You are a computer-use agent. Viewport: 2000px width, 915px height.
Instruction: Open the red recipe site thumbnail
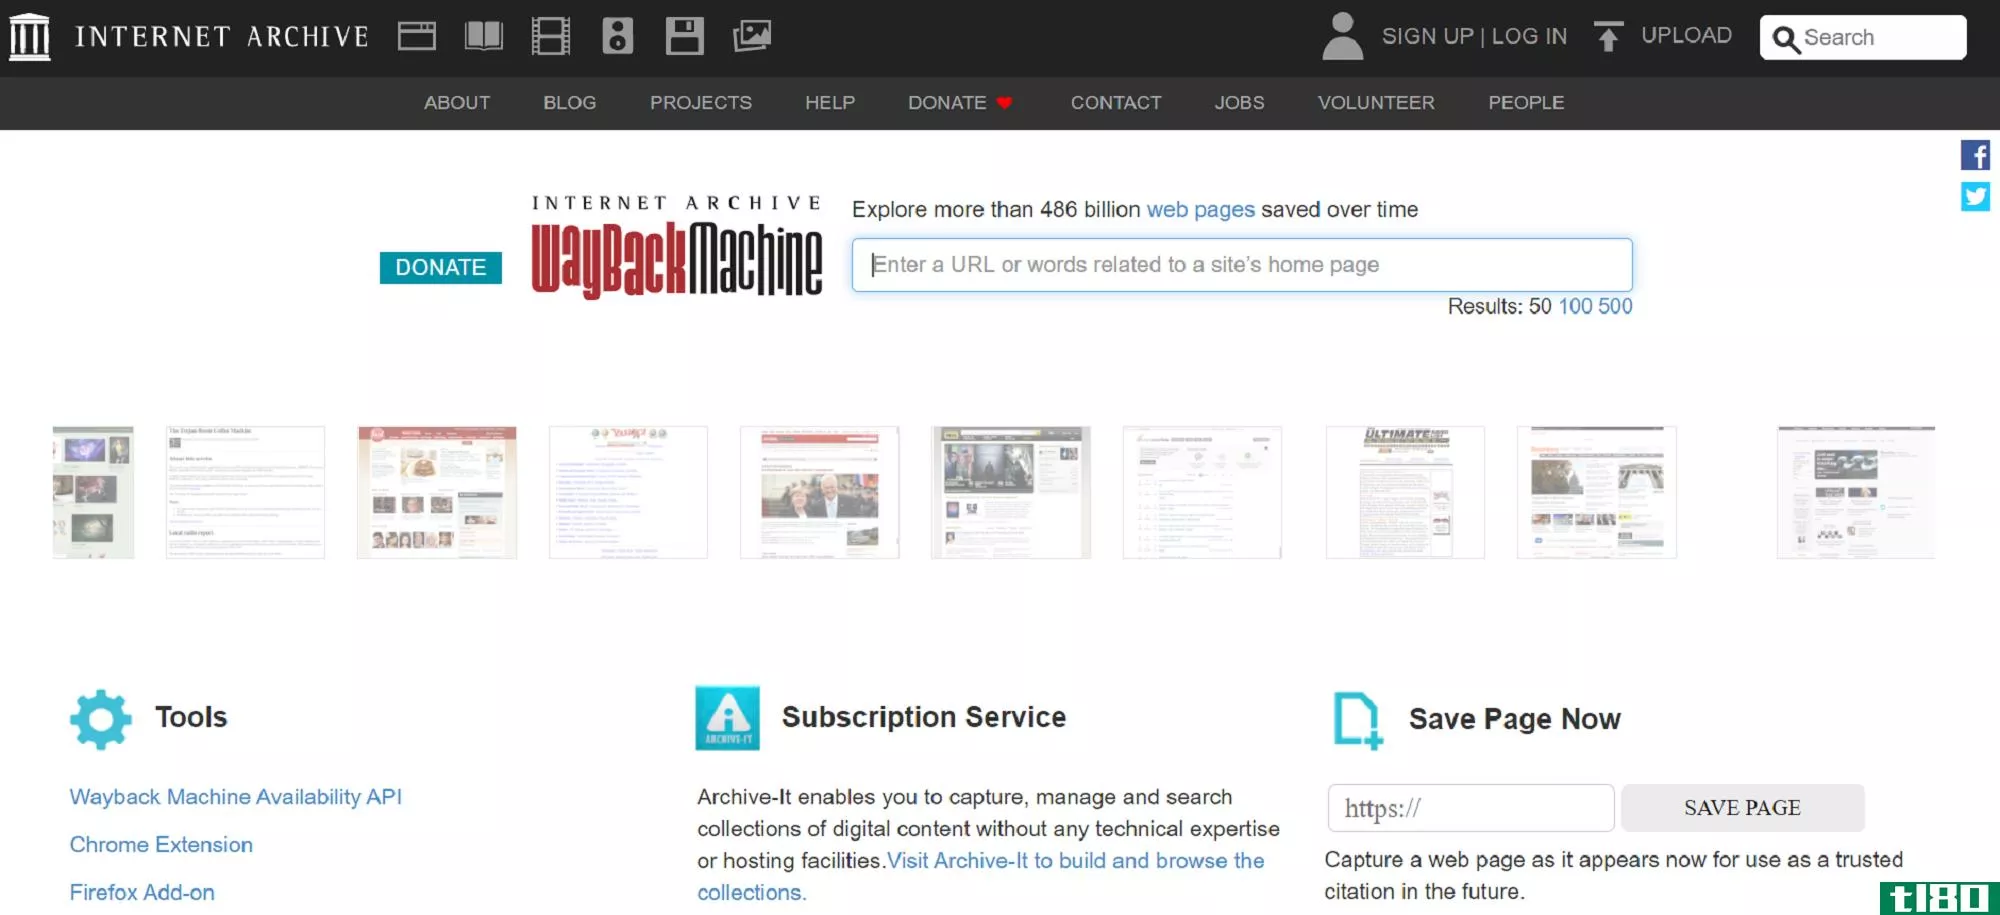pyautogui.click(x=437, y=492)
